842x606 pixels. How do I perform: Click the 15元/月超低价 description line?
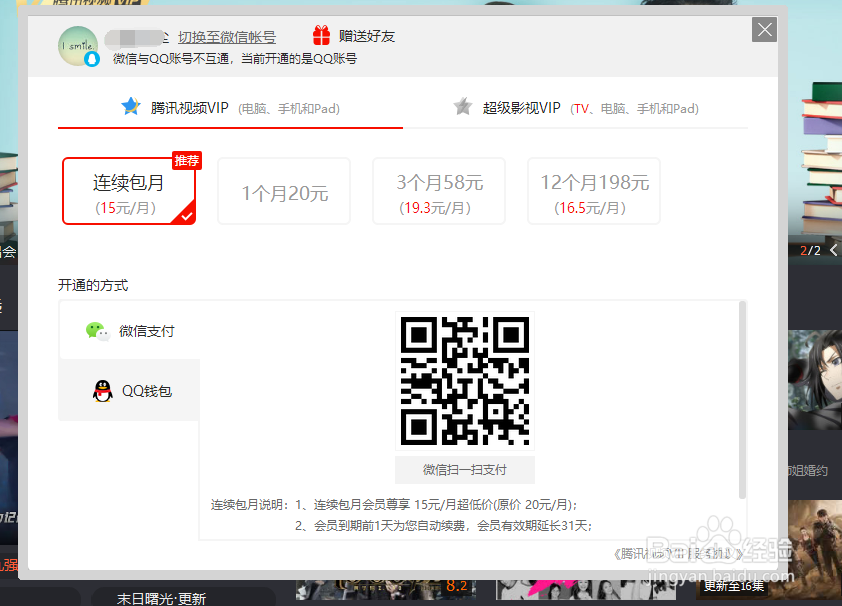pyautogui.click(x=436, y=505)
